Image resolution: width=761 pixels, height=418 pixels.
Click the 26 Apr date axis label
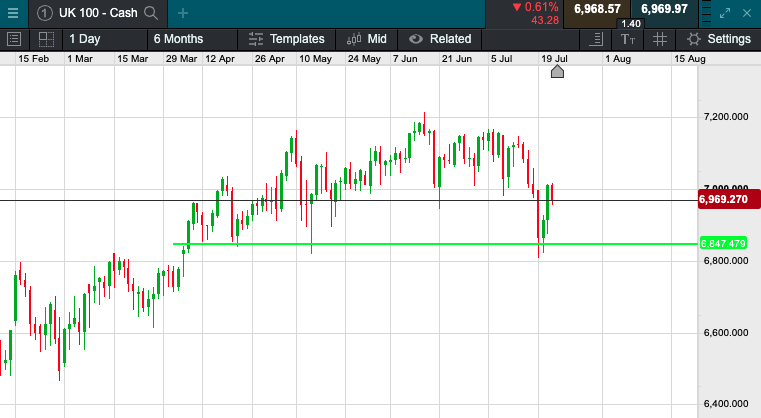tap(269, 59)
